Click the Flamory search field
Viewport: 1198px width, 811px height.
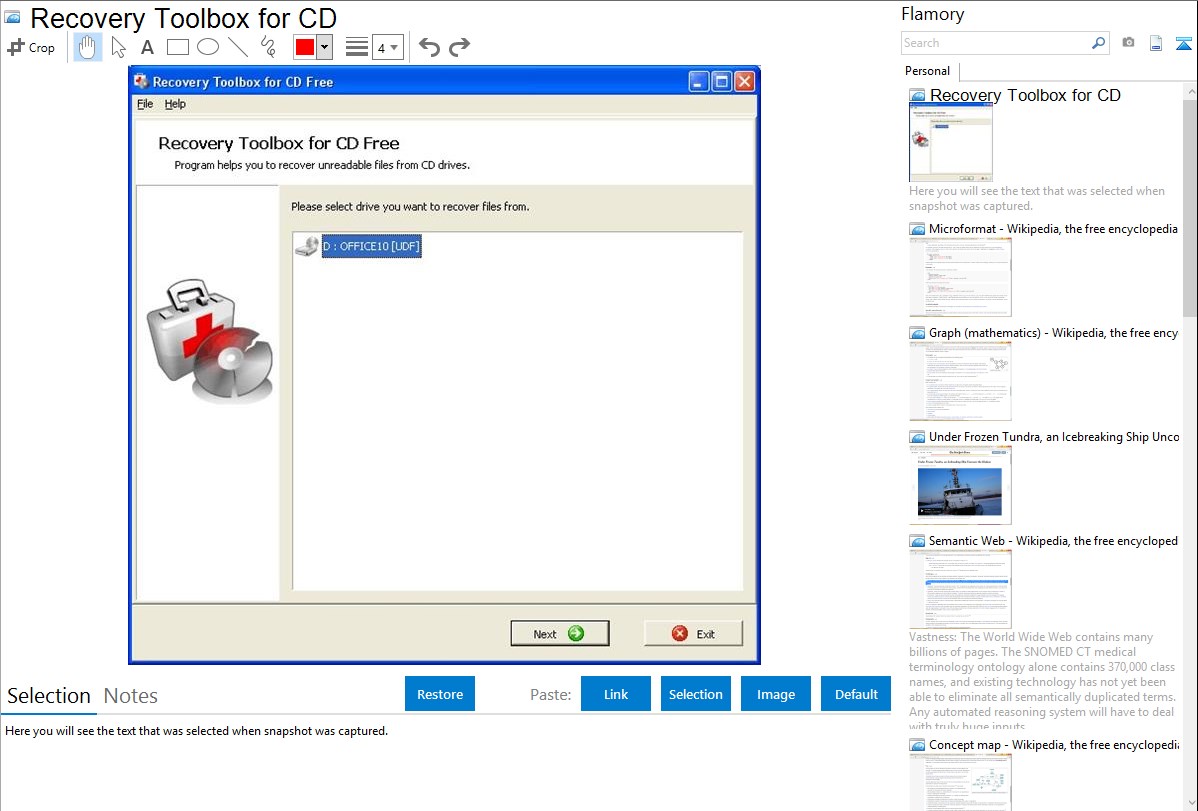click(996, 43)
